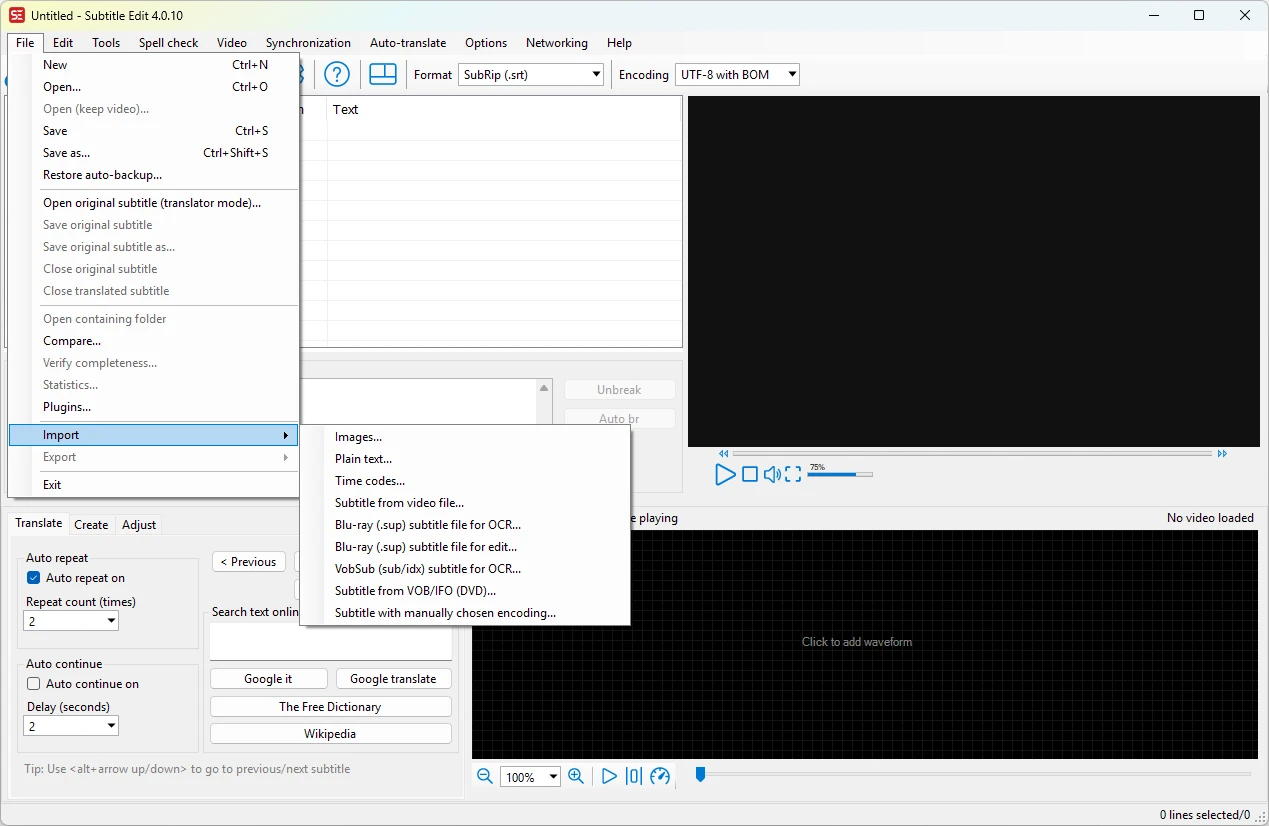
Task: Toggle the layout chooser toolbar icon
Action: pyautogui.click(x=383, y=74)
